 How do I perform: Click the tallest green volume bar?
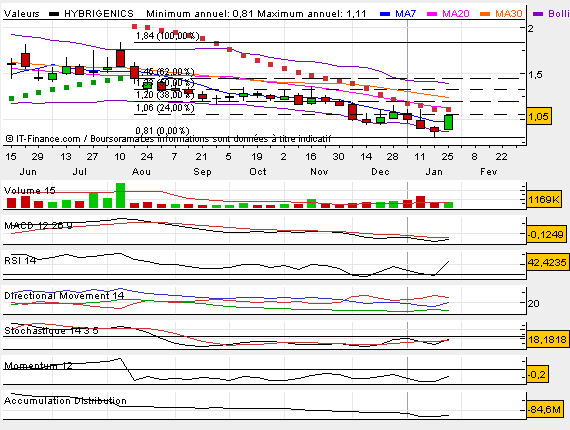pyautogui.click(x=120, y=196)
